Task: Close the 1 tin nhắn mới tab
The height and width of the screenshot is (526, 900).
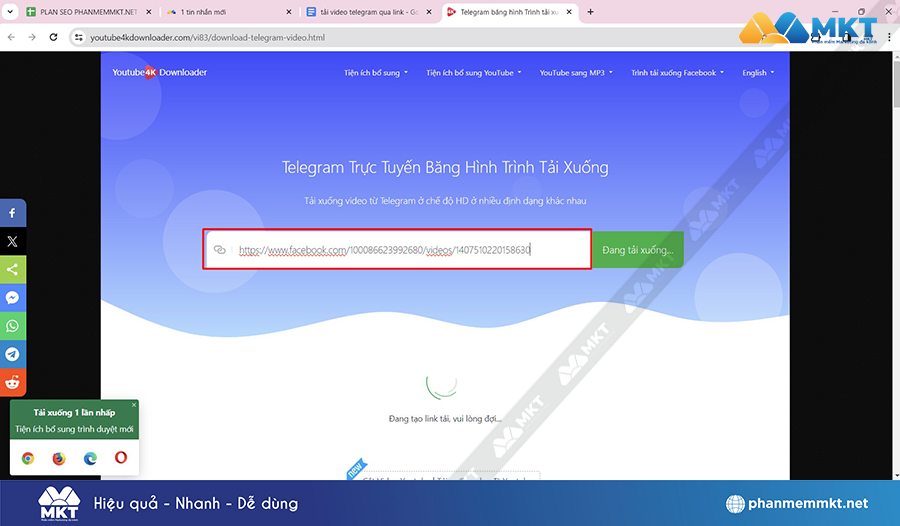Action: click(x=289, y=11)
